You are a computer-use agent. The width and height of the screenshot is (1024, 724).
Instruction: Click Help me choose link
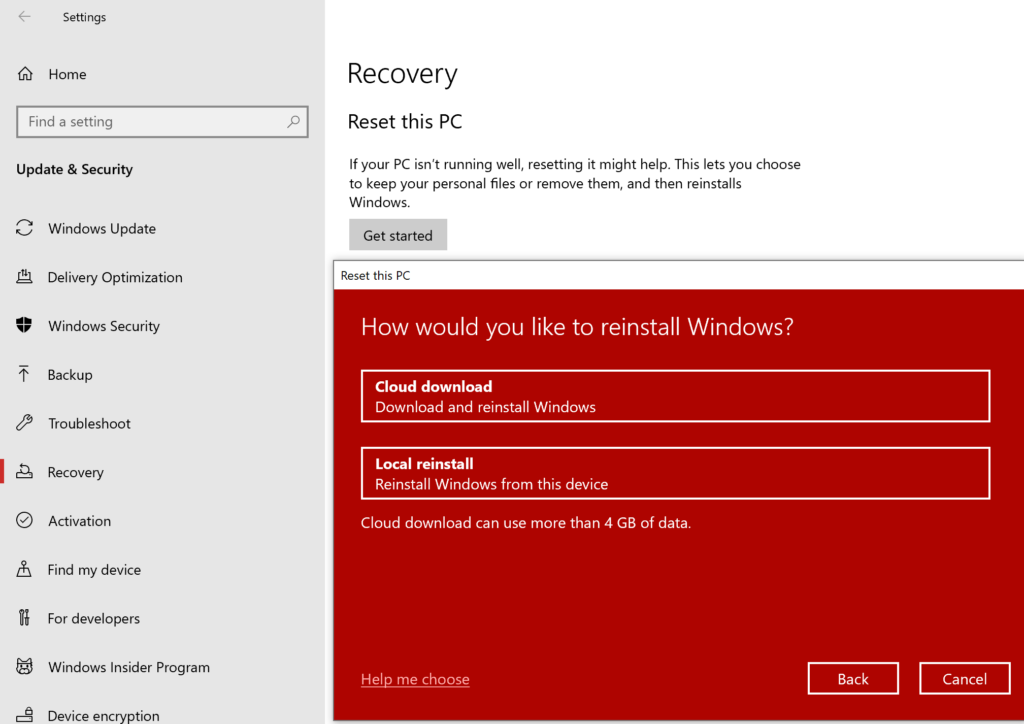click(415, 679)
